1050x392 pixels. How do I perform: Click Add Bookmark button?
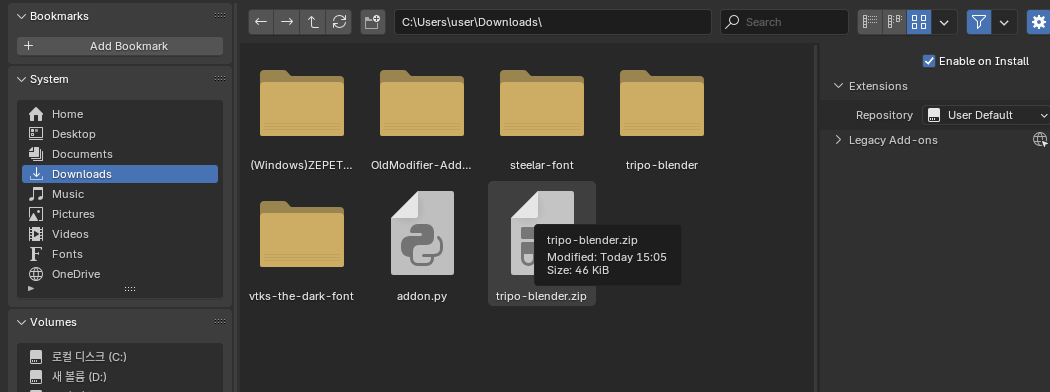tap(120, 46)
